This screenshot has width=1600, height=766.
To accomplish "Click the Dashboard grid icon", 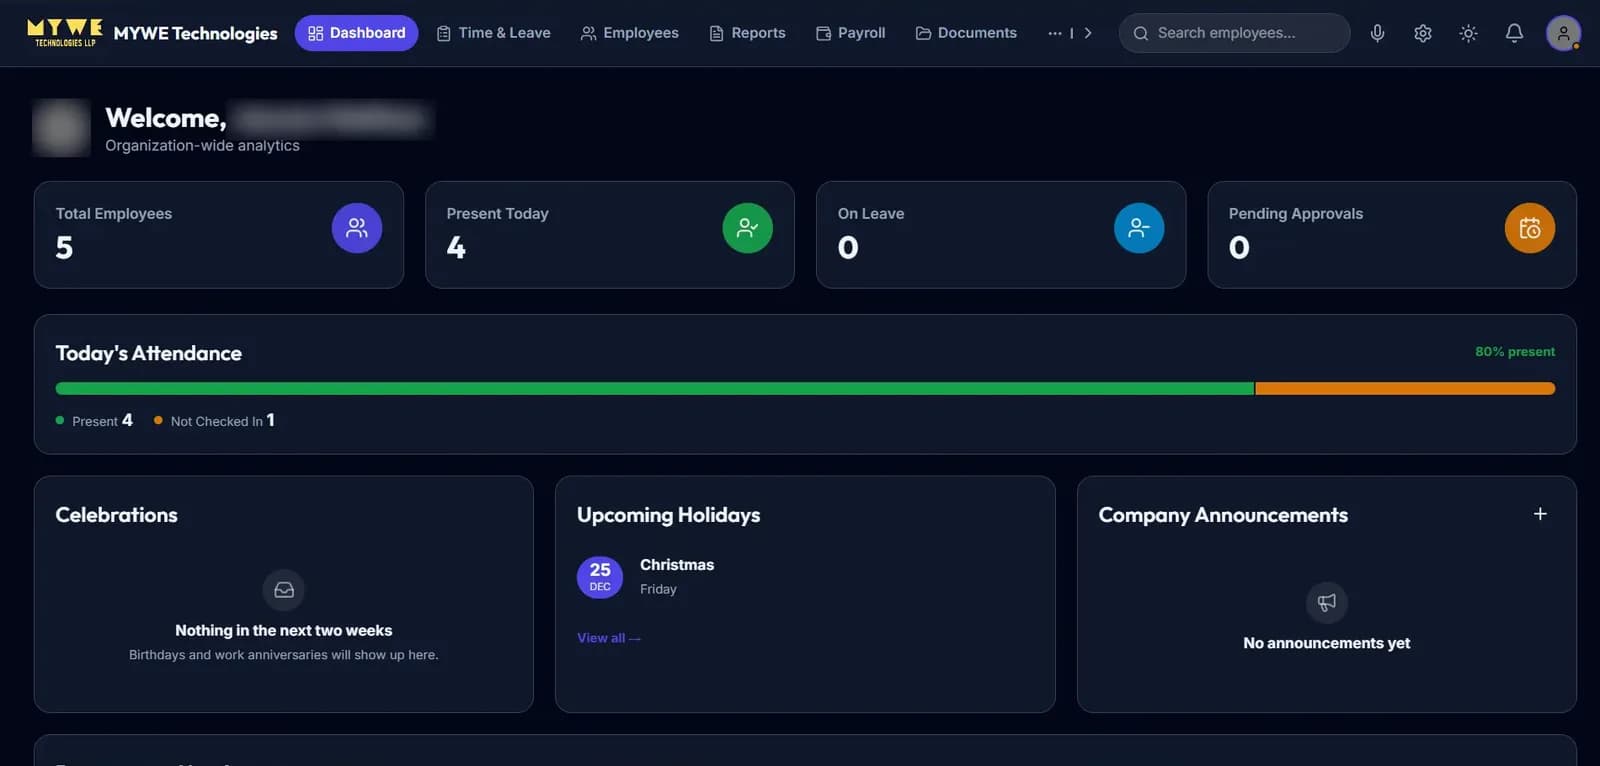I will point(316,34).
